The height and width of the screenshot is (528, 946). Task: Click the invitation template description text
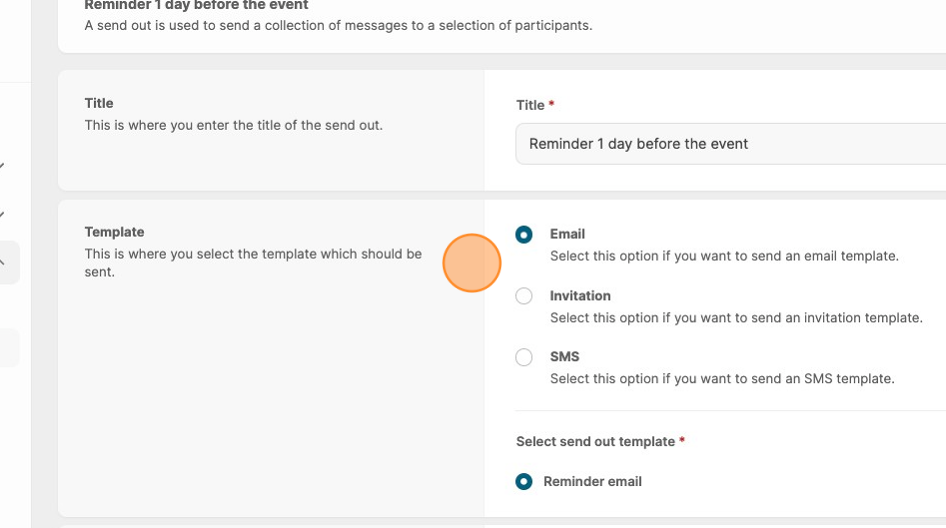click(x=735, y=318)
